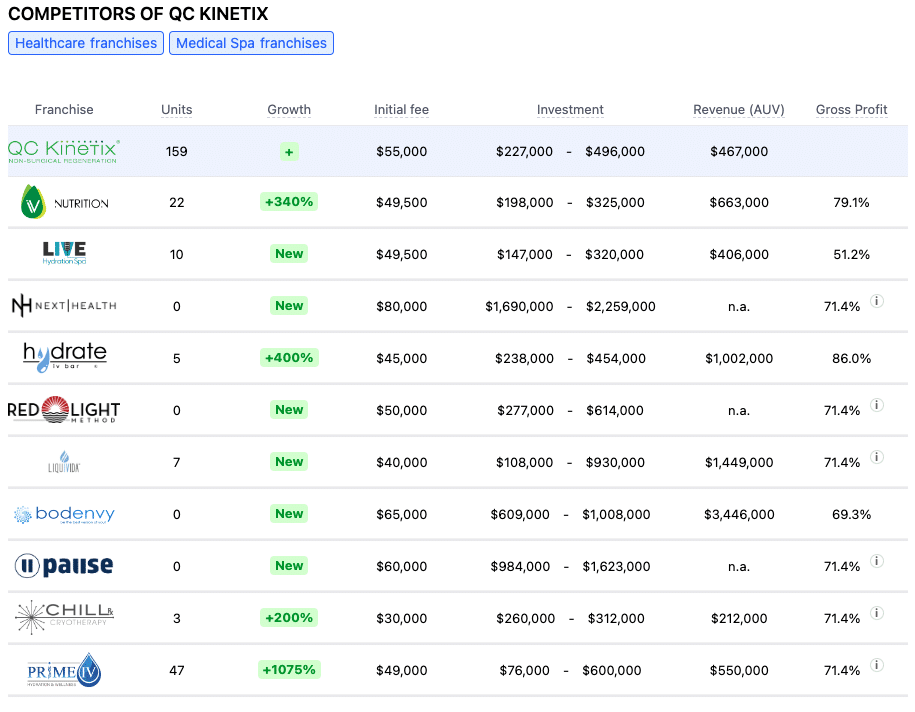The width and height of the screenshot is (915, 712).
Task: Click the 79.1% gross profit value
Action: 851,203
